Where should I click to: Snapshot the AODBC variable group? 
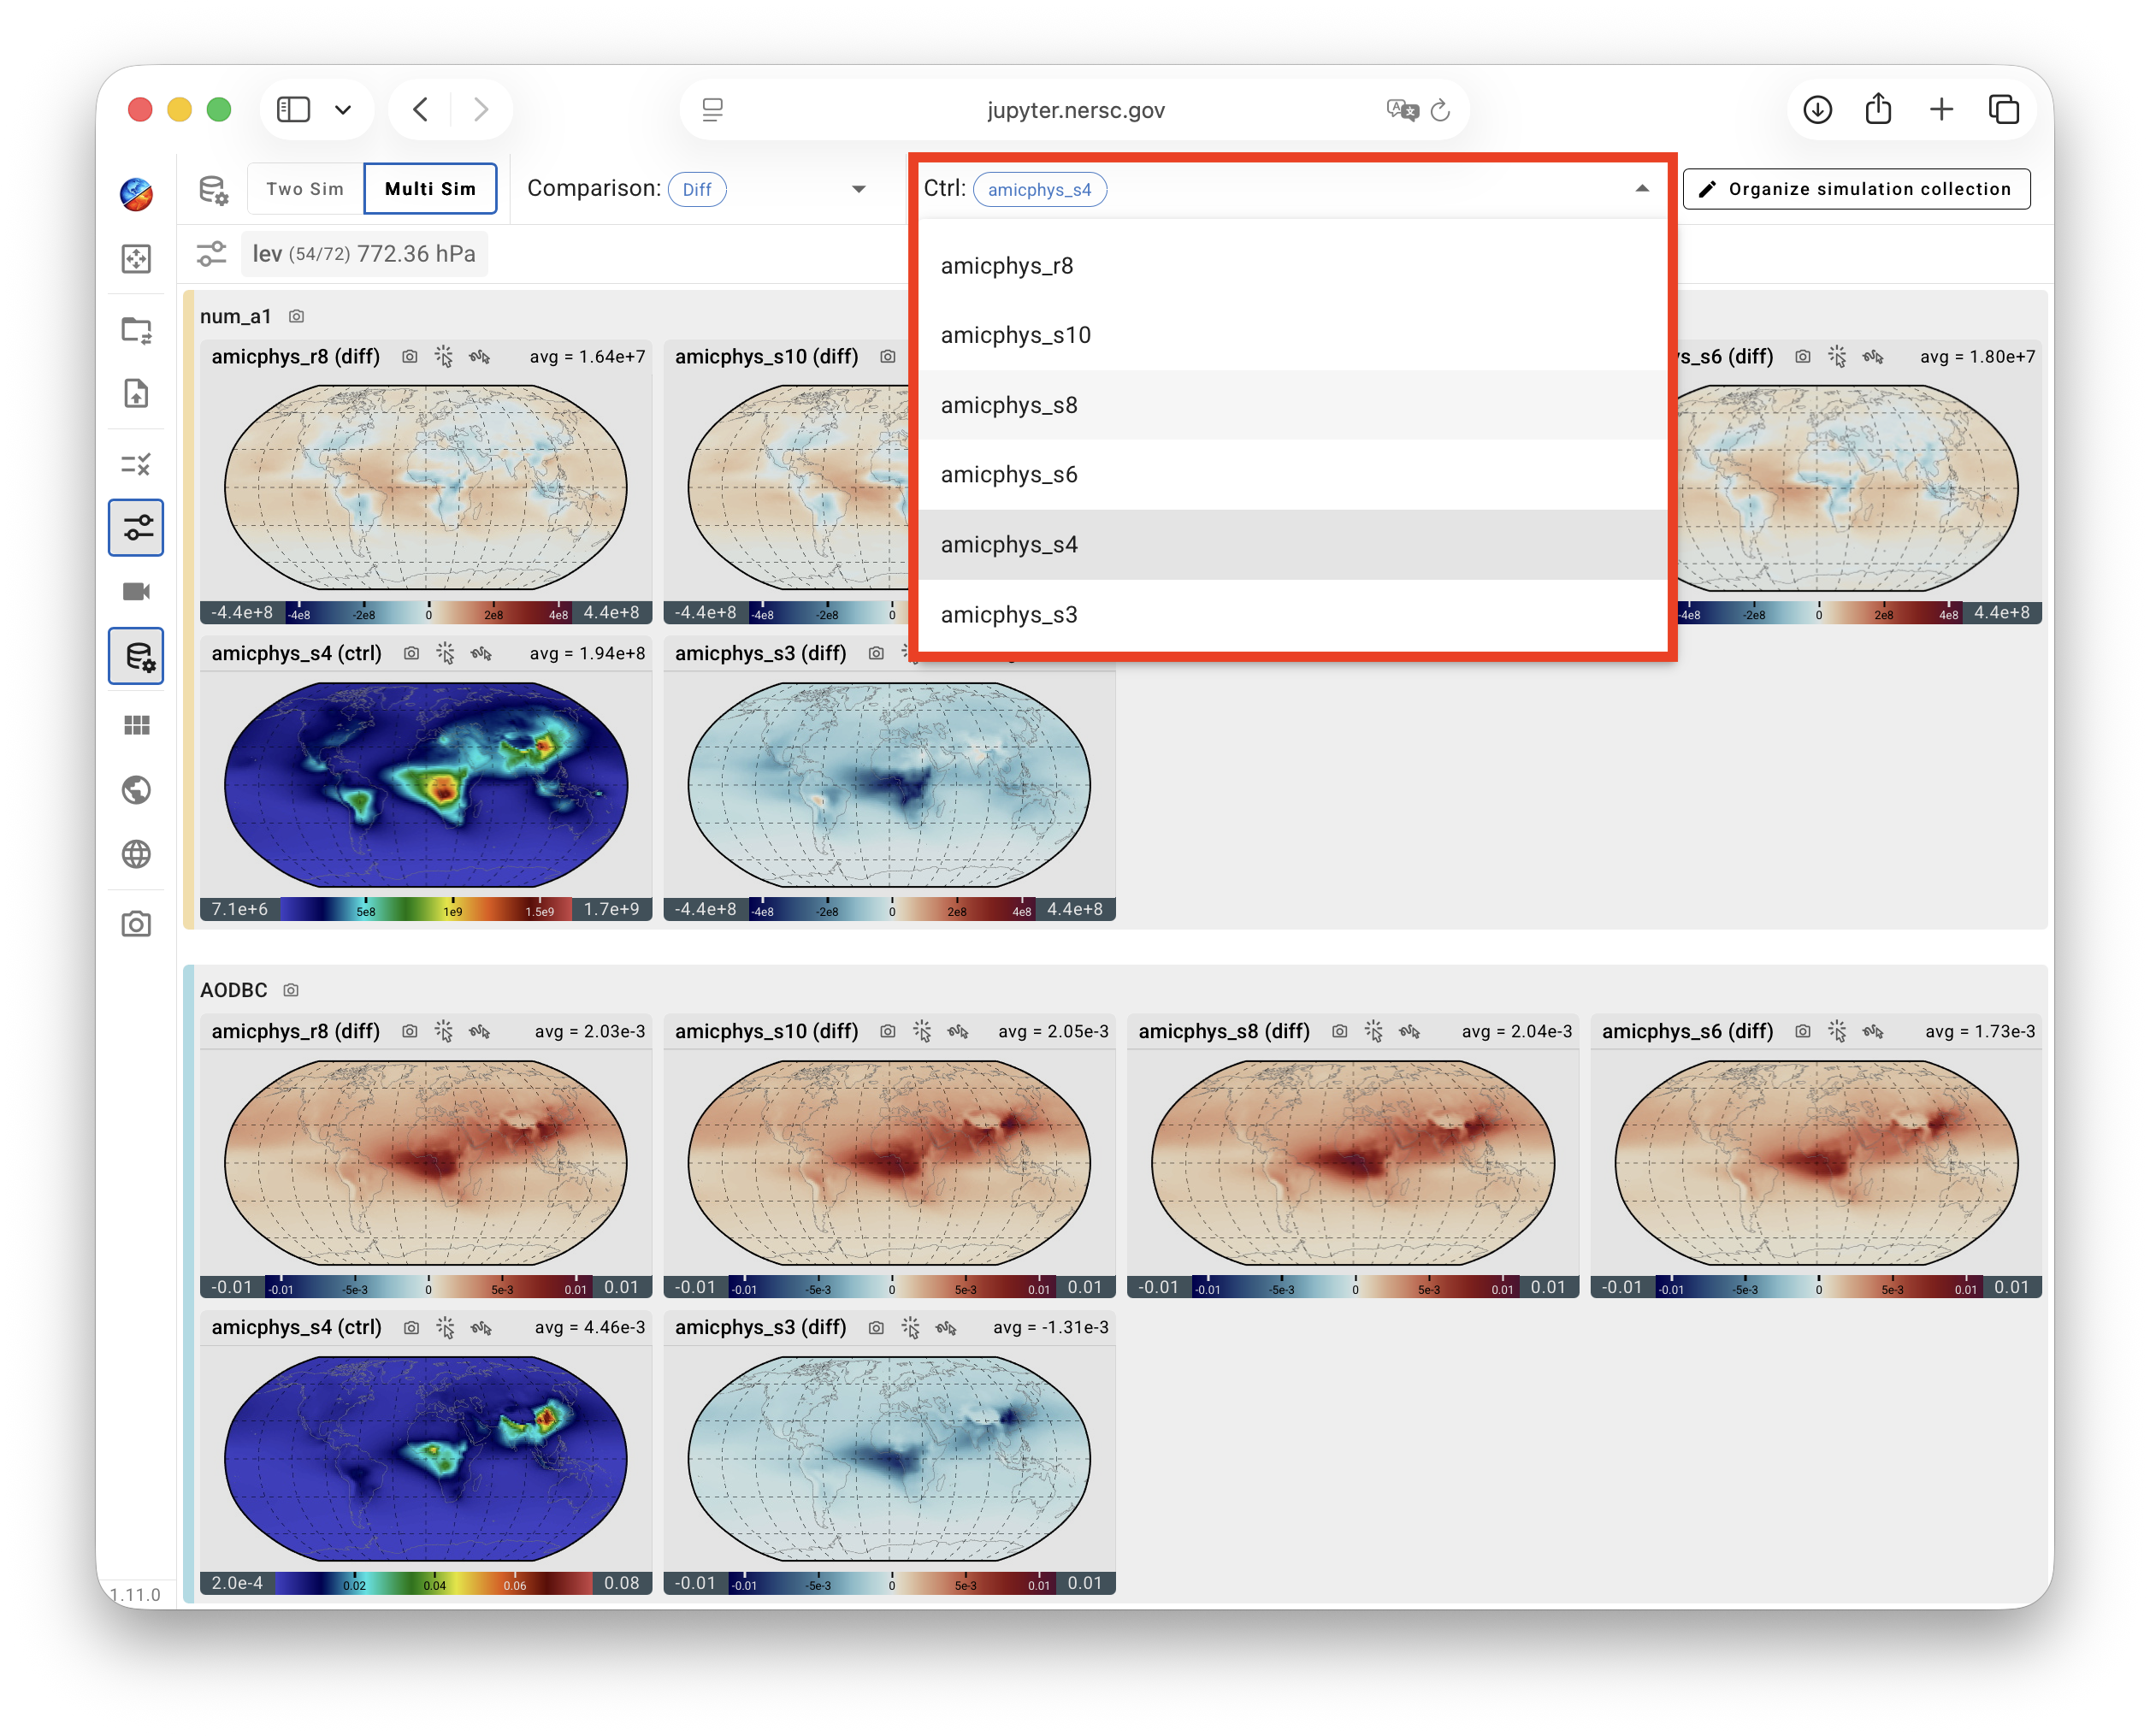(x=291, y=991)
